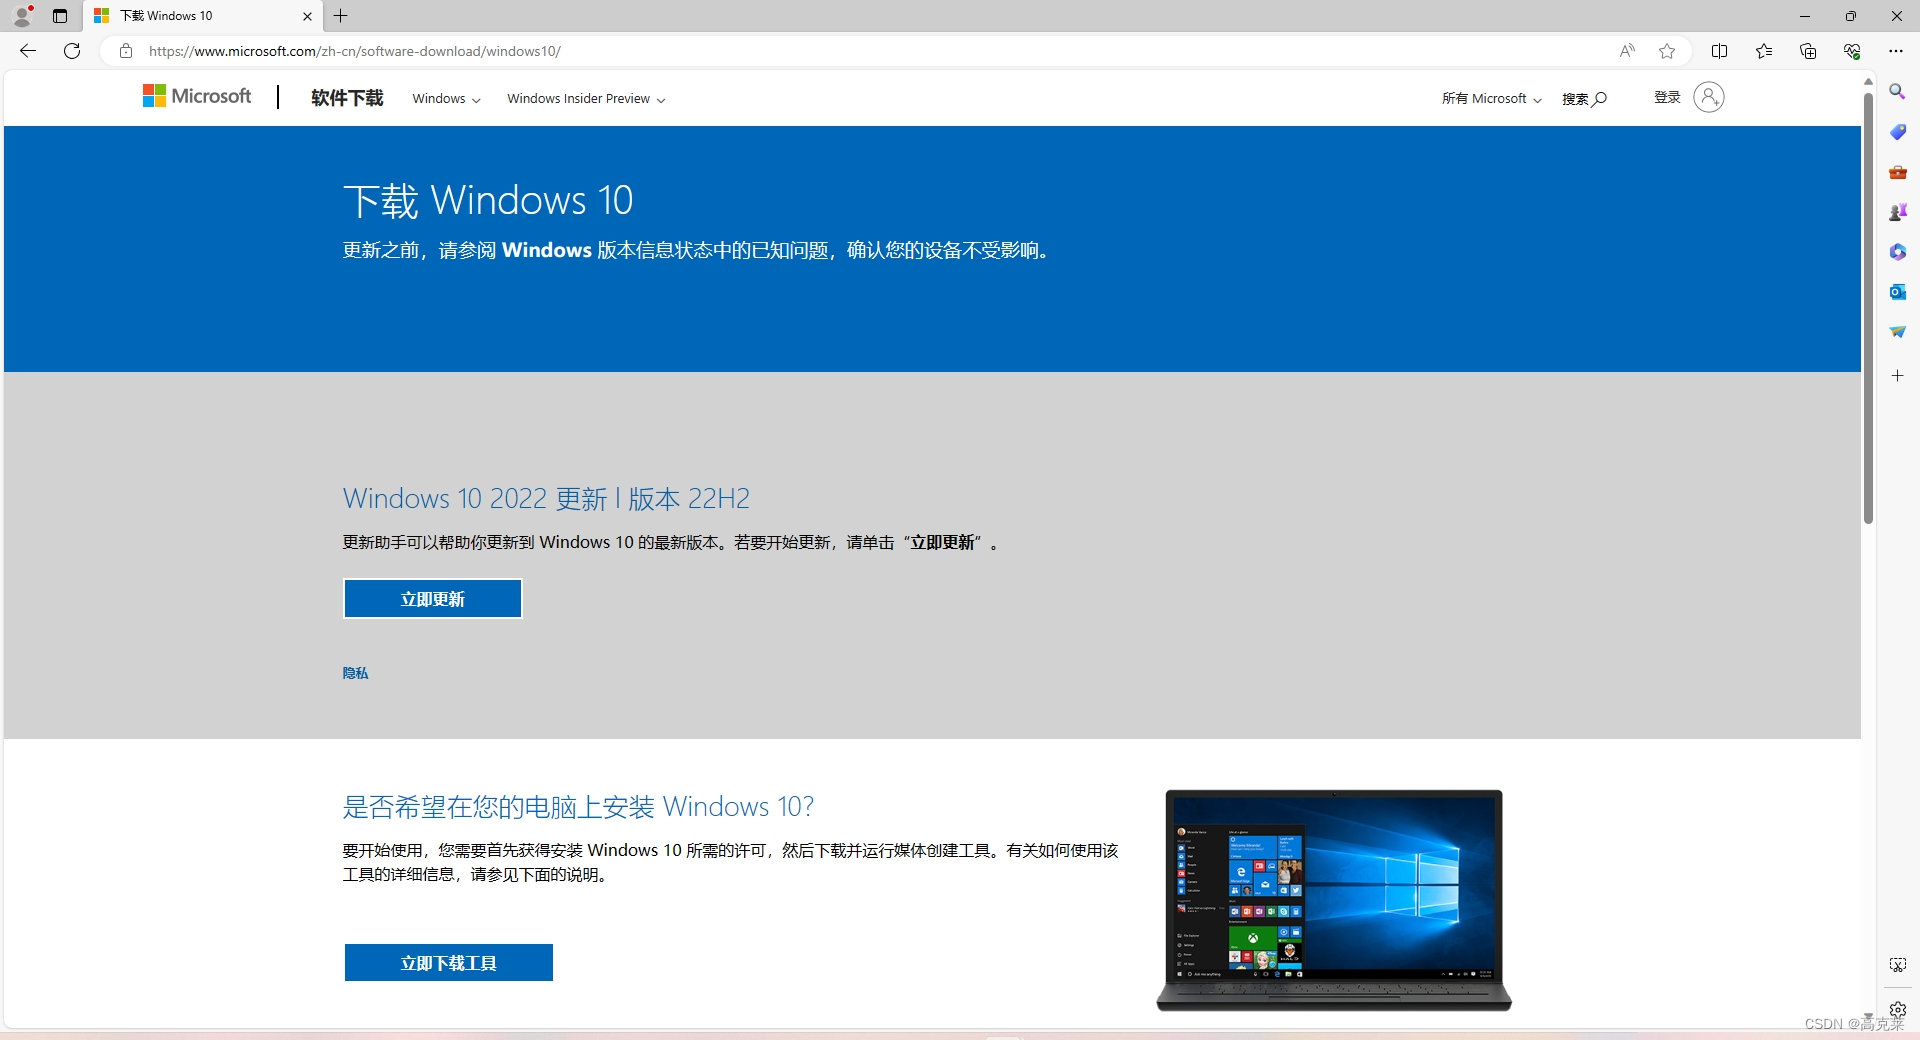Open sidebar Microsoft 365 icon
1920x1040 pixels.
1897,252
